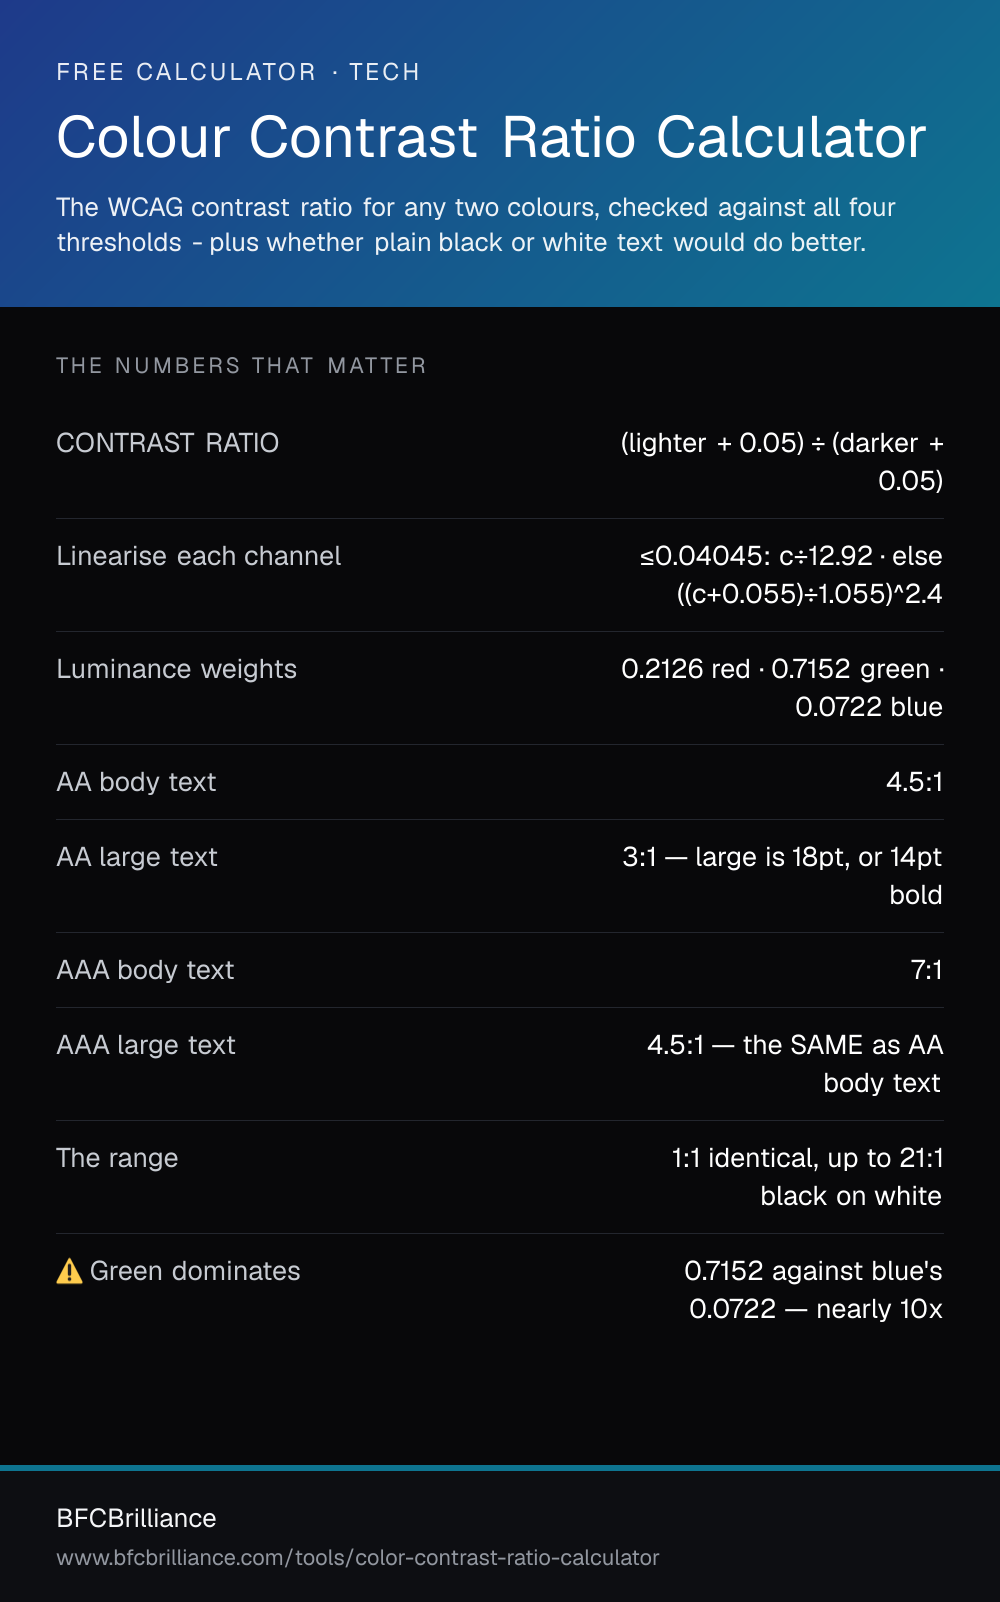This screenshot has width=1000, height=1602.
Task: Select the AA large text label
Action: point(137,857)
